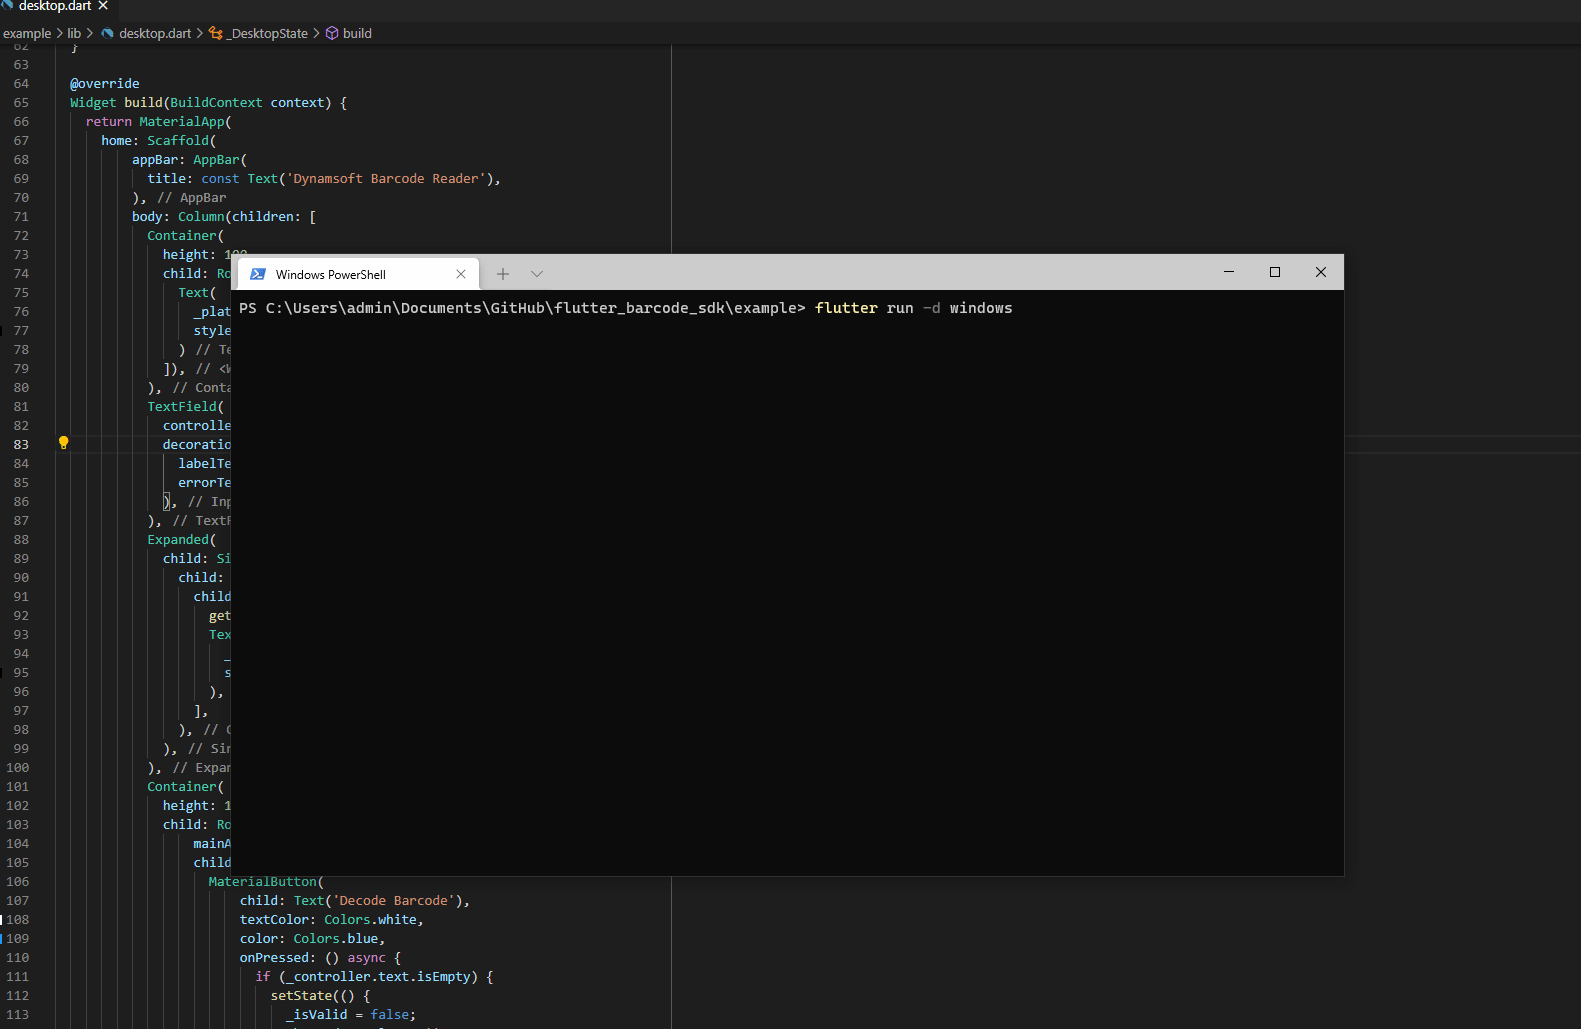Click line number 108 in the gutter
The width and height of the screenshot is (1581, 1029).
(x=18, y=919)
